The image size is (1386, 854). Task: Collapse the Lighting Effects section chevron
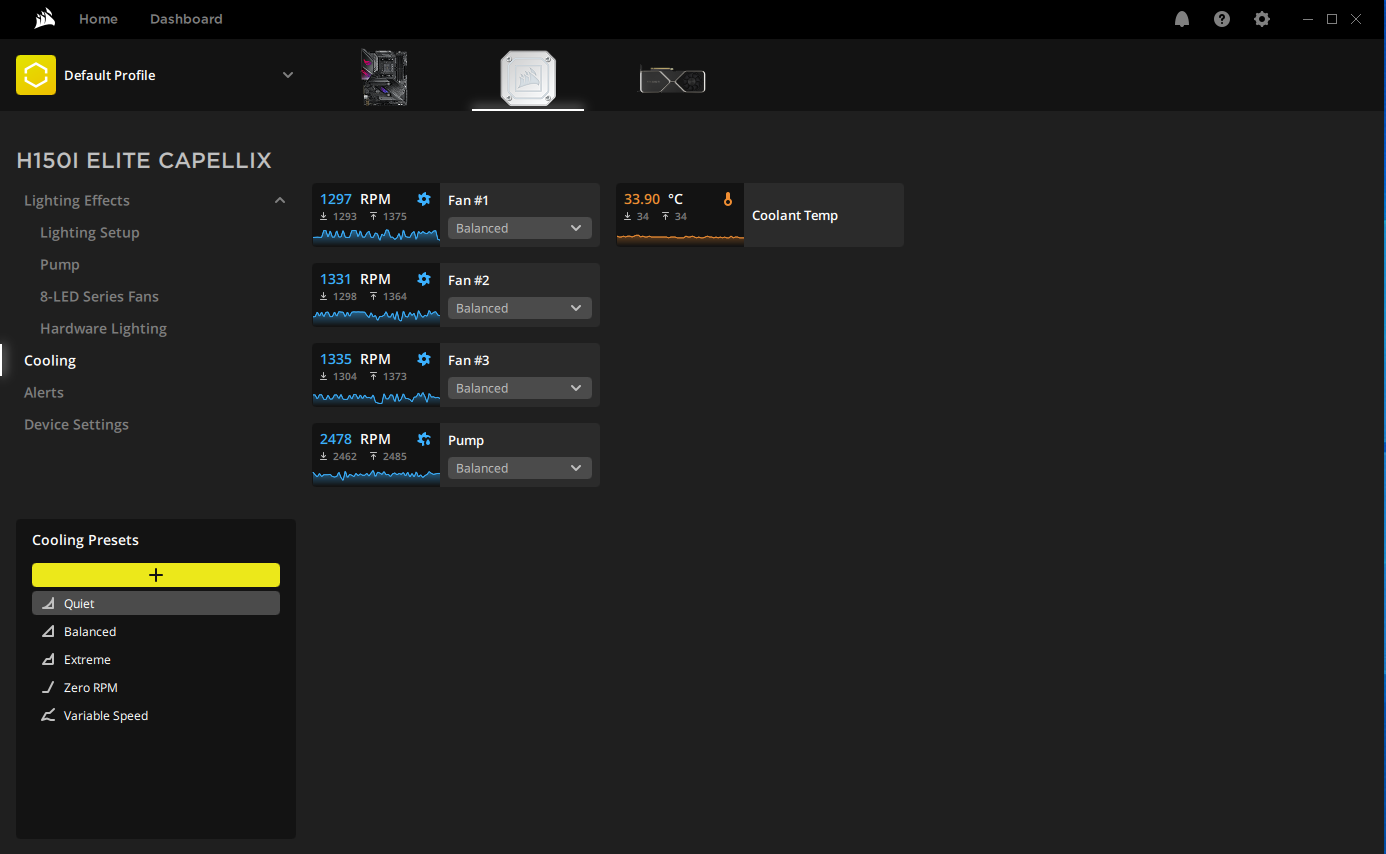click(280, 201)
